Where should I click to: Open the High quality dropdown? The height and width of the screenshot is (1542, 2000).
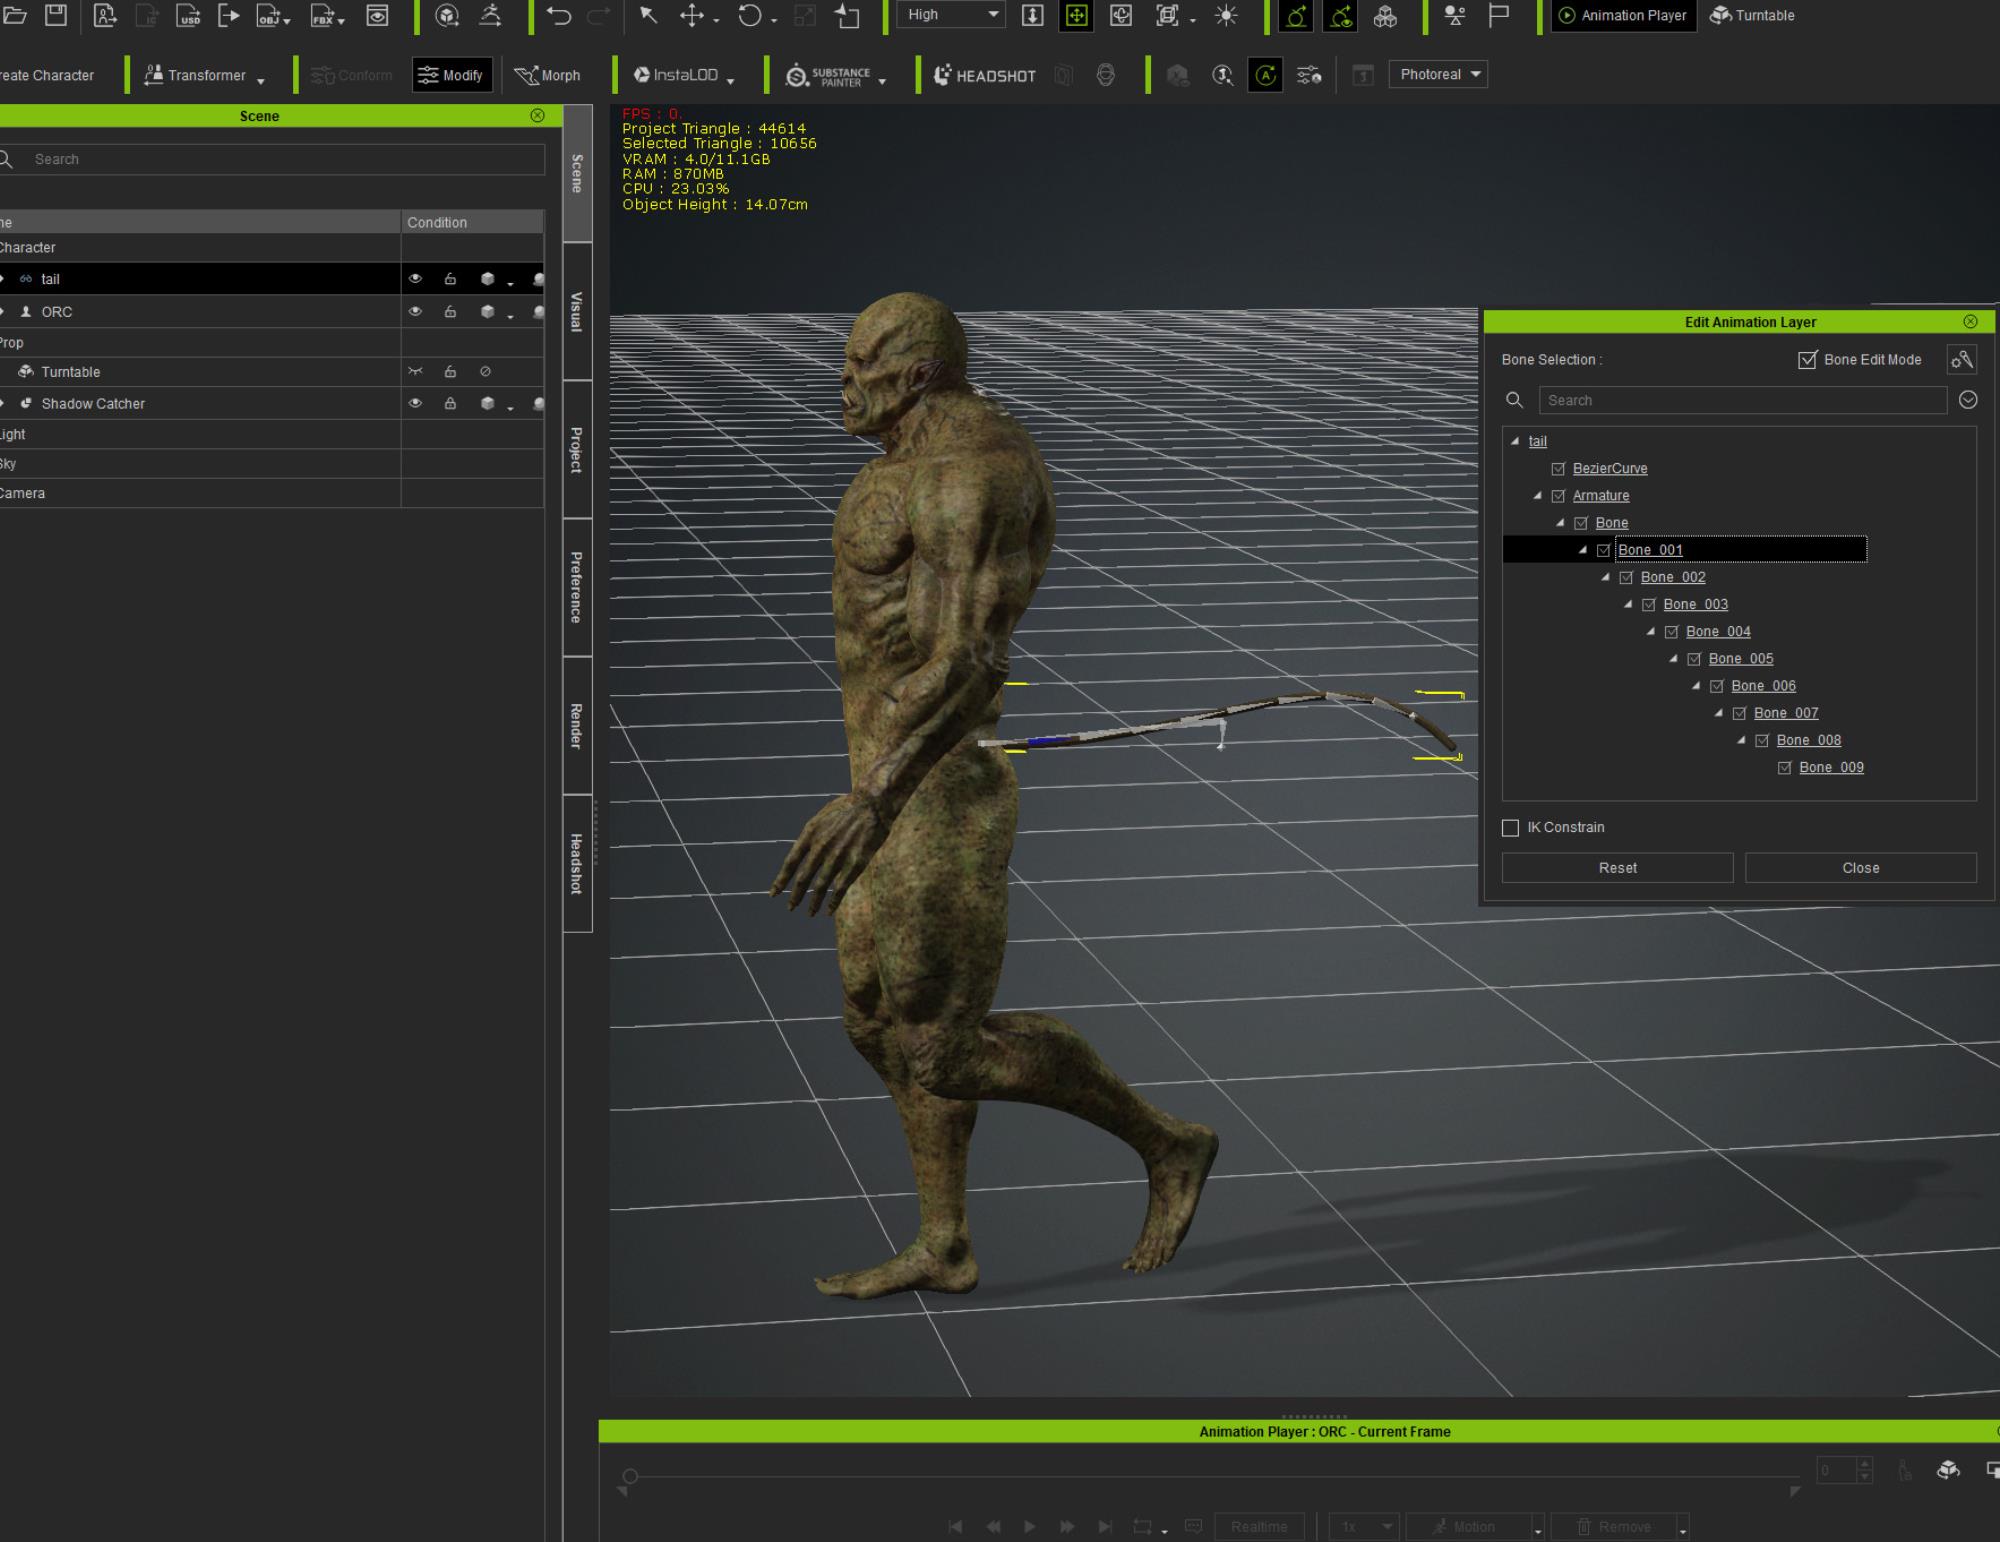coord(951,15)
